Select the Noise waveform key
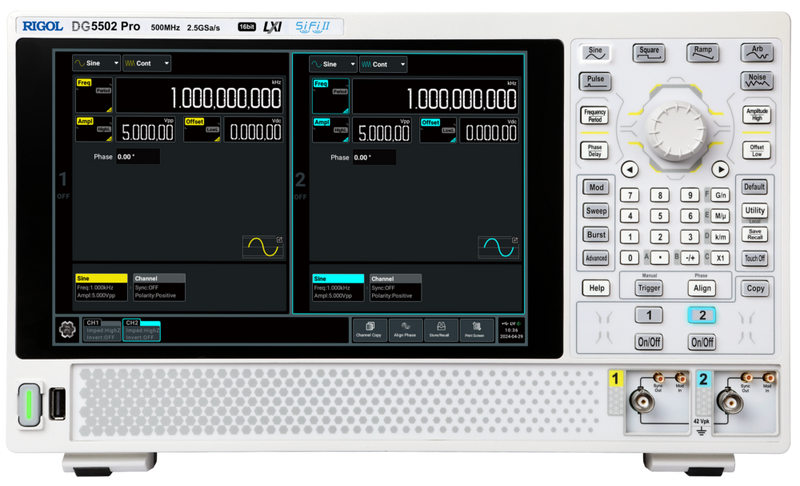The width and height of the screenshot is (800, 486). point(757,81)
